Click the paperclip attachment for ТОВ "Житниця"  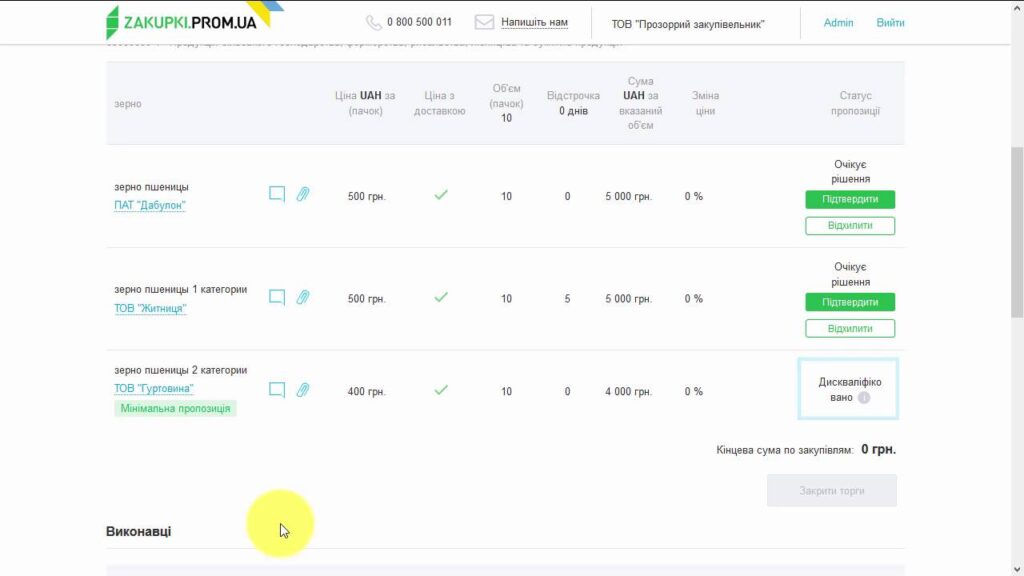[x=303, y=298]
